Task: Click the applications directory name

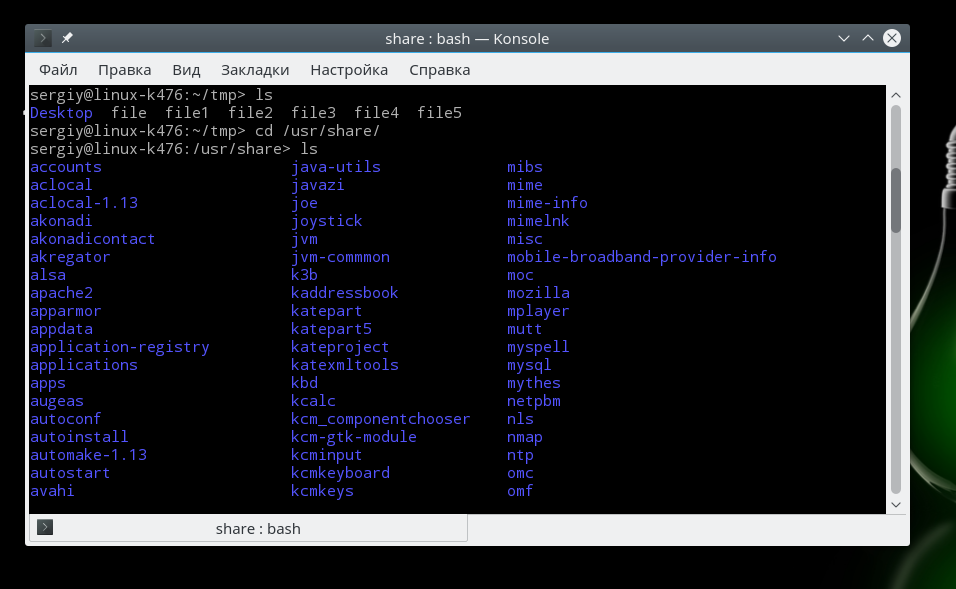Action: point(84,365)
